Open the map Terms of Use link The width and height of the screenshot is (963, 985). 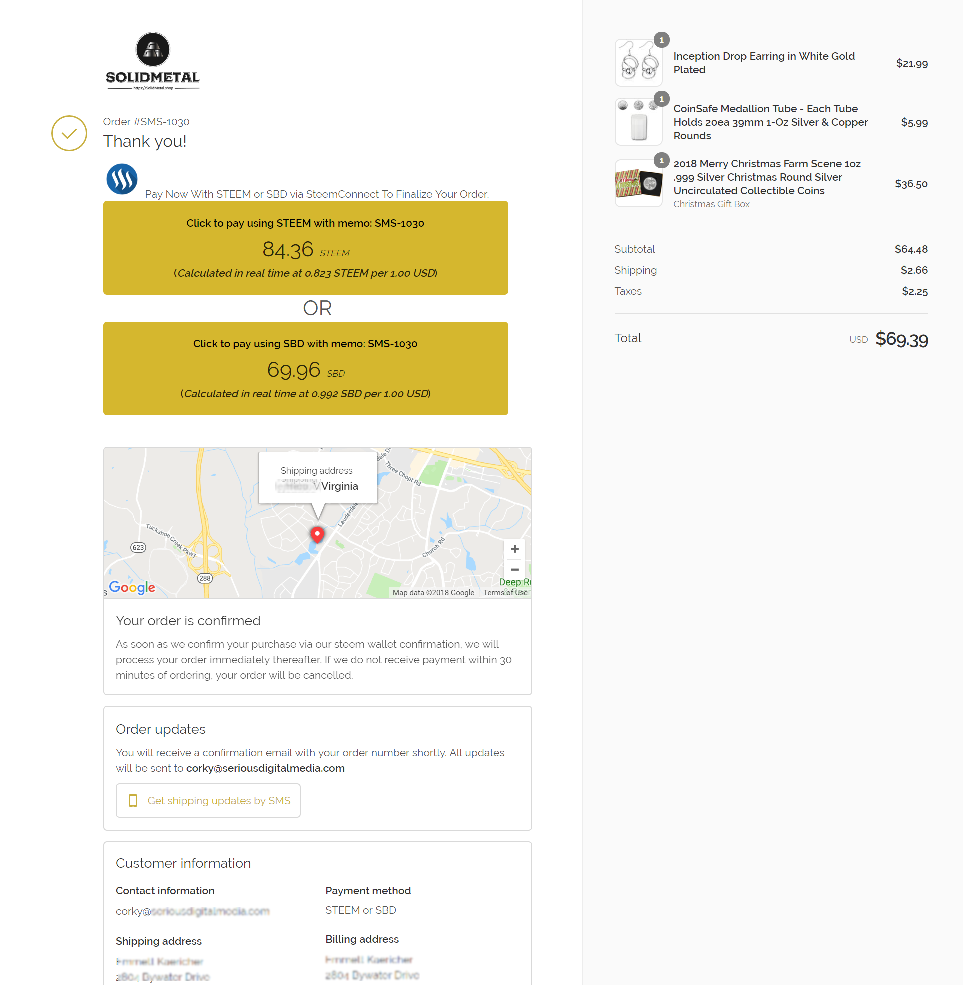point(506,592)
